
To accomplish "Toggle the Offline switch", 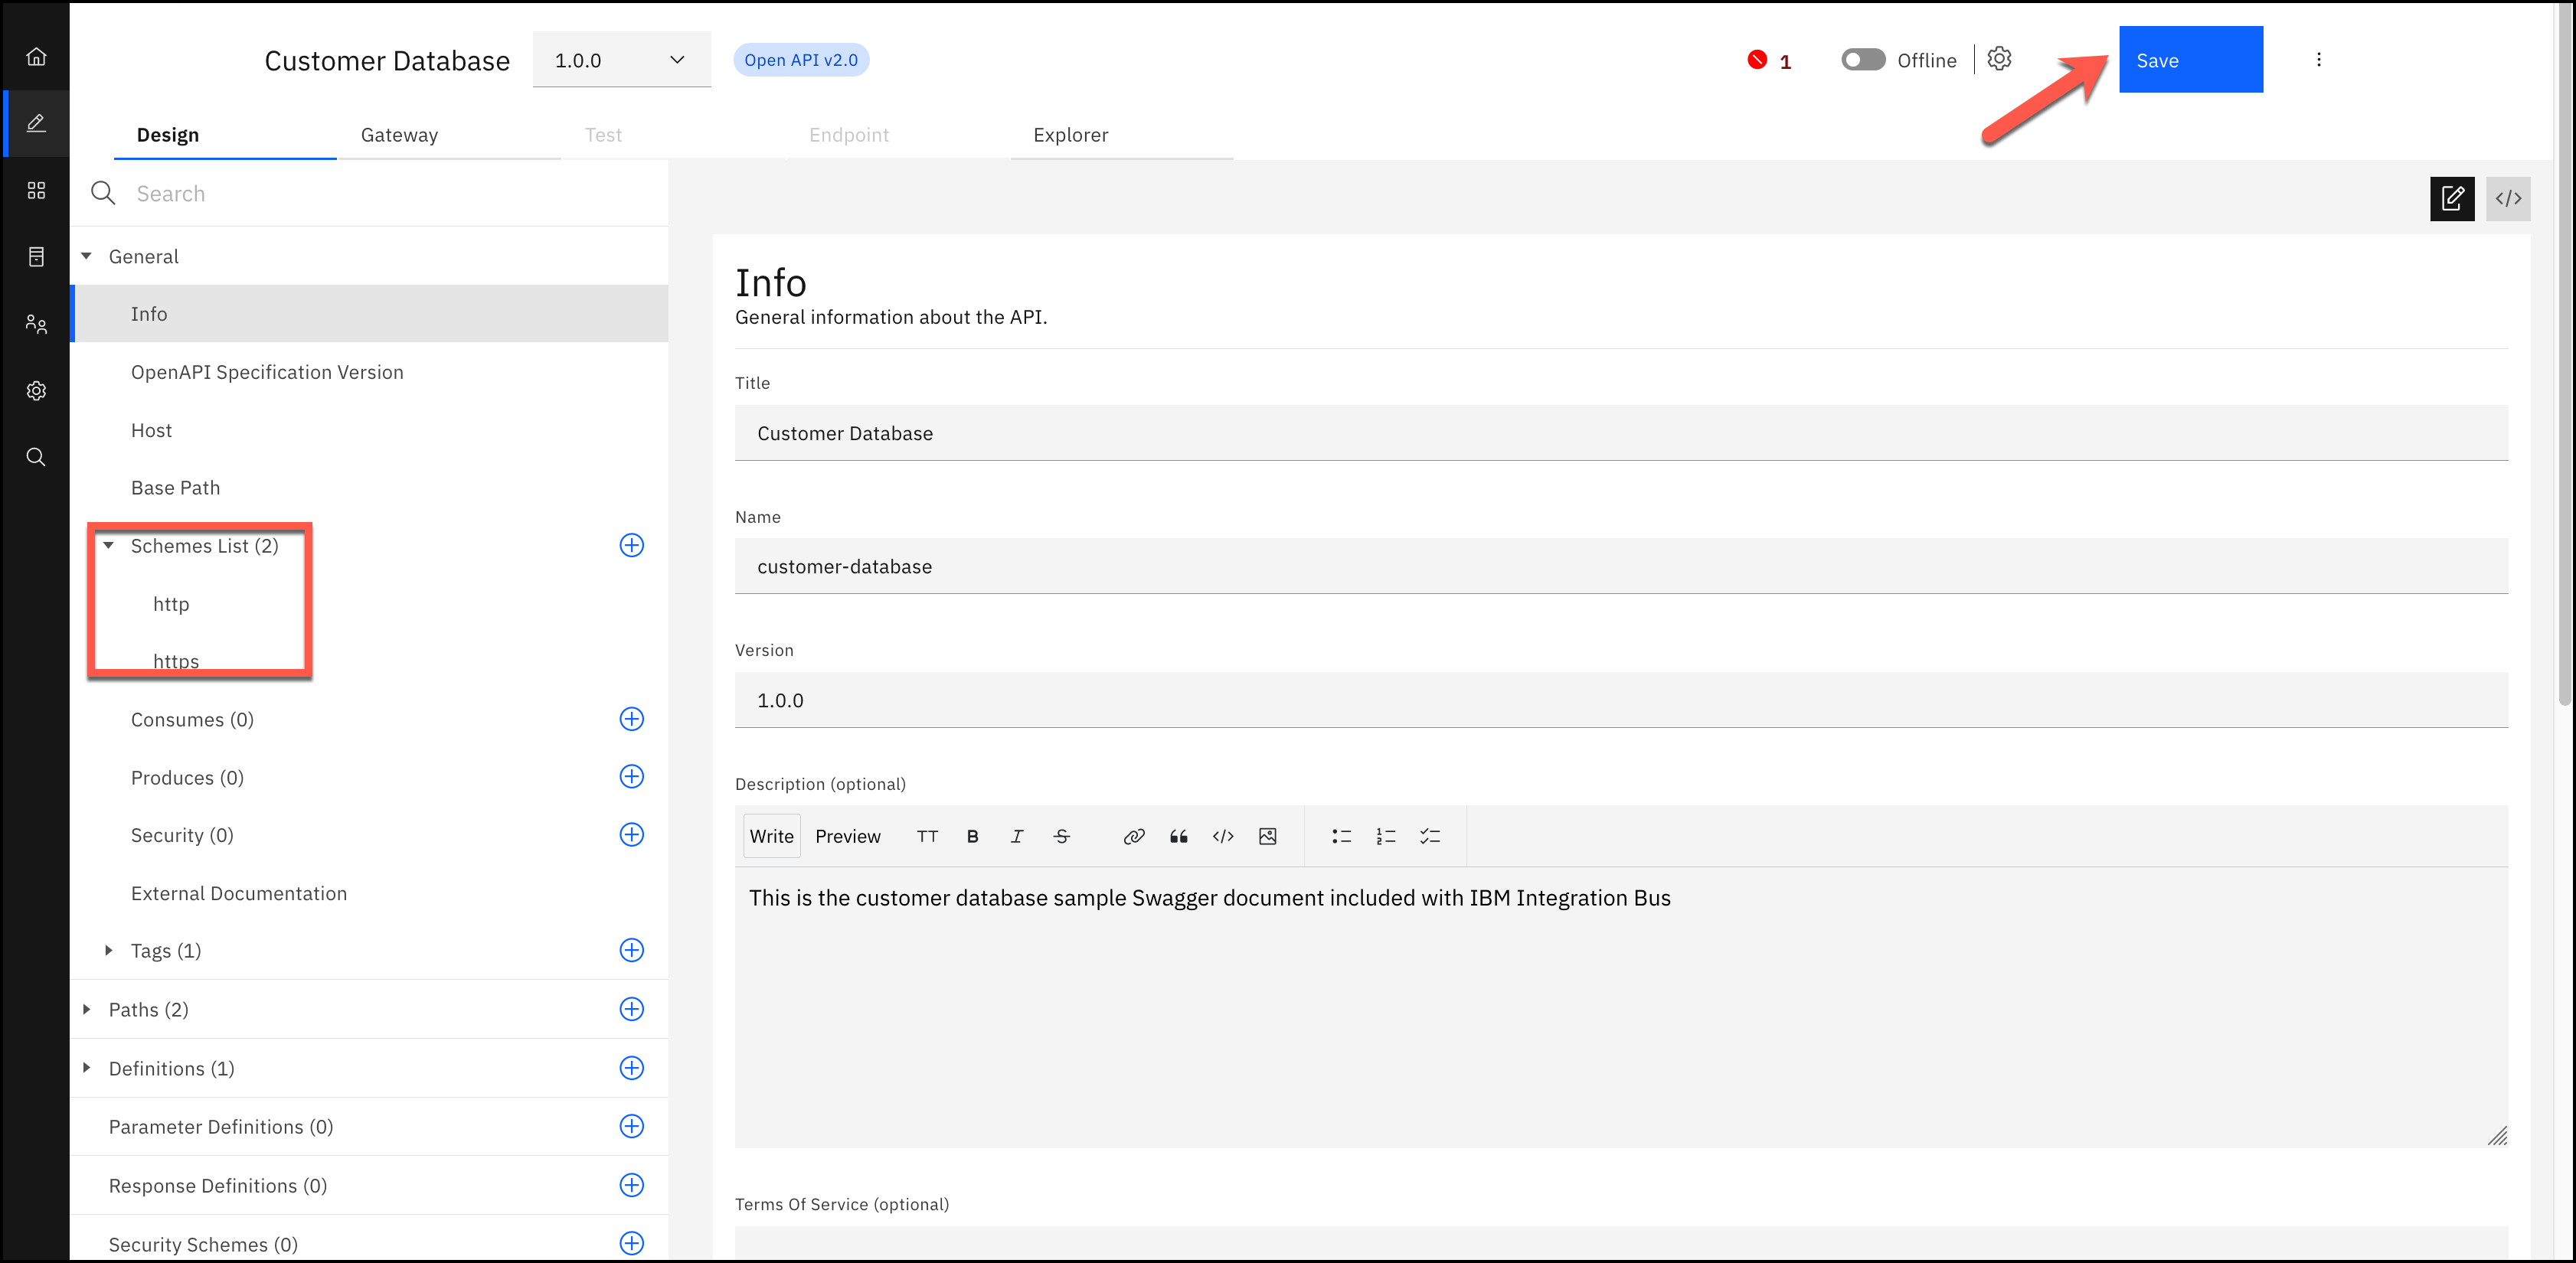I will [x=1863, y=60].
